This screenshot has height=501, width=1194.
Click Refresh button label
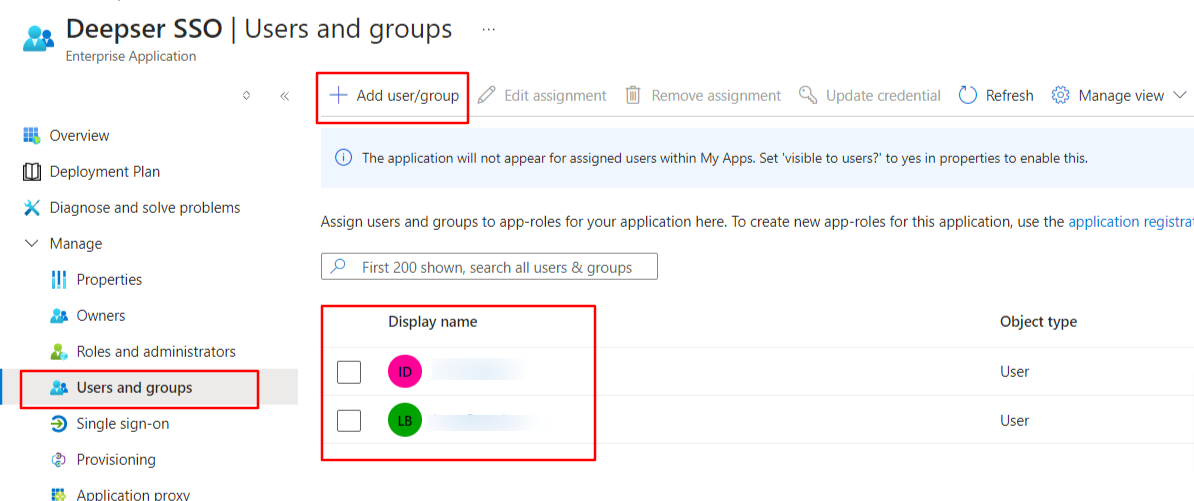point(1010,95)
